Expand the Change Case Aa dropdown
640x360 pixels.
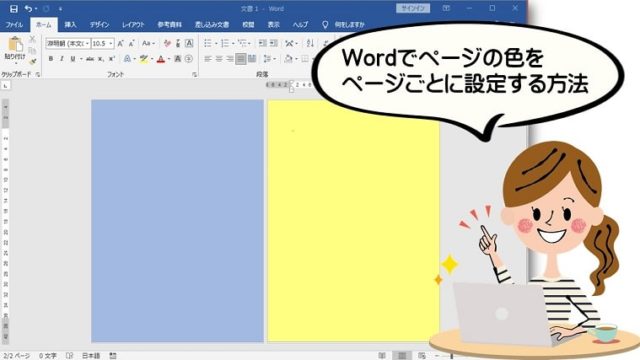148,43
